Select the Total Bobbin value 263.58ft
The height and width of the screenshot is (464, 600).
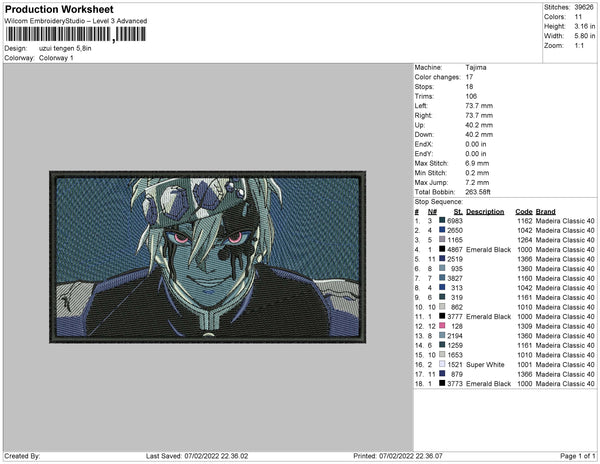pyautogui.click(x=478, y=192)
